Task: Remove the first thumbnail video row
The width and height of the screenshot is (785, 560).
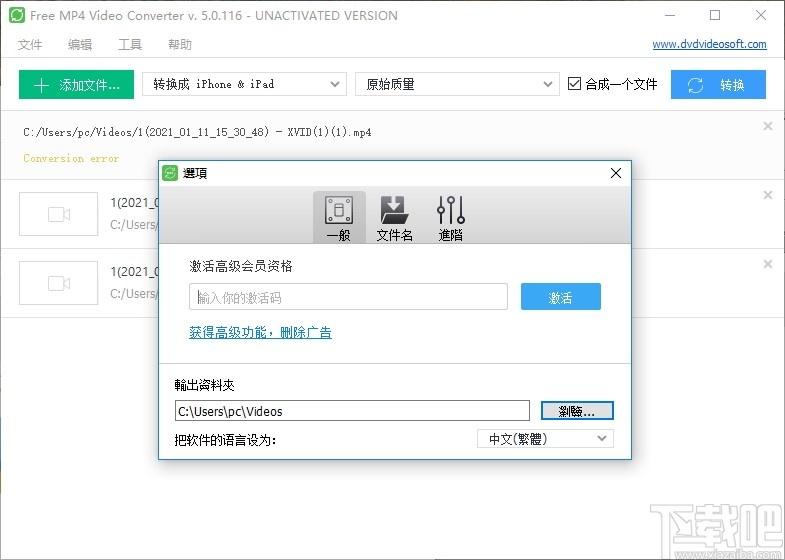Action: [x=767, y=195]
